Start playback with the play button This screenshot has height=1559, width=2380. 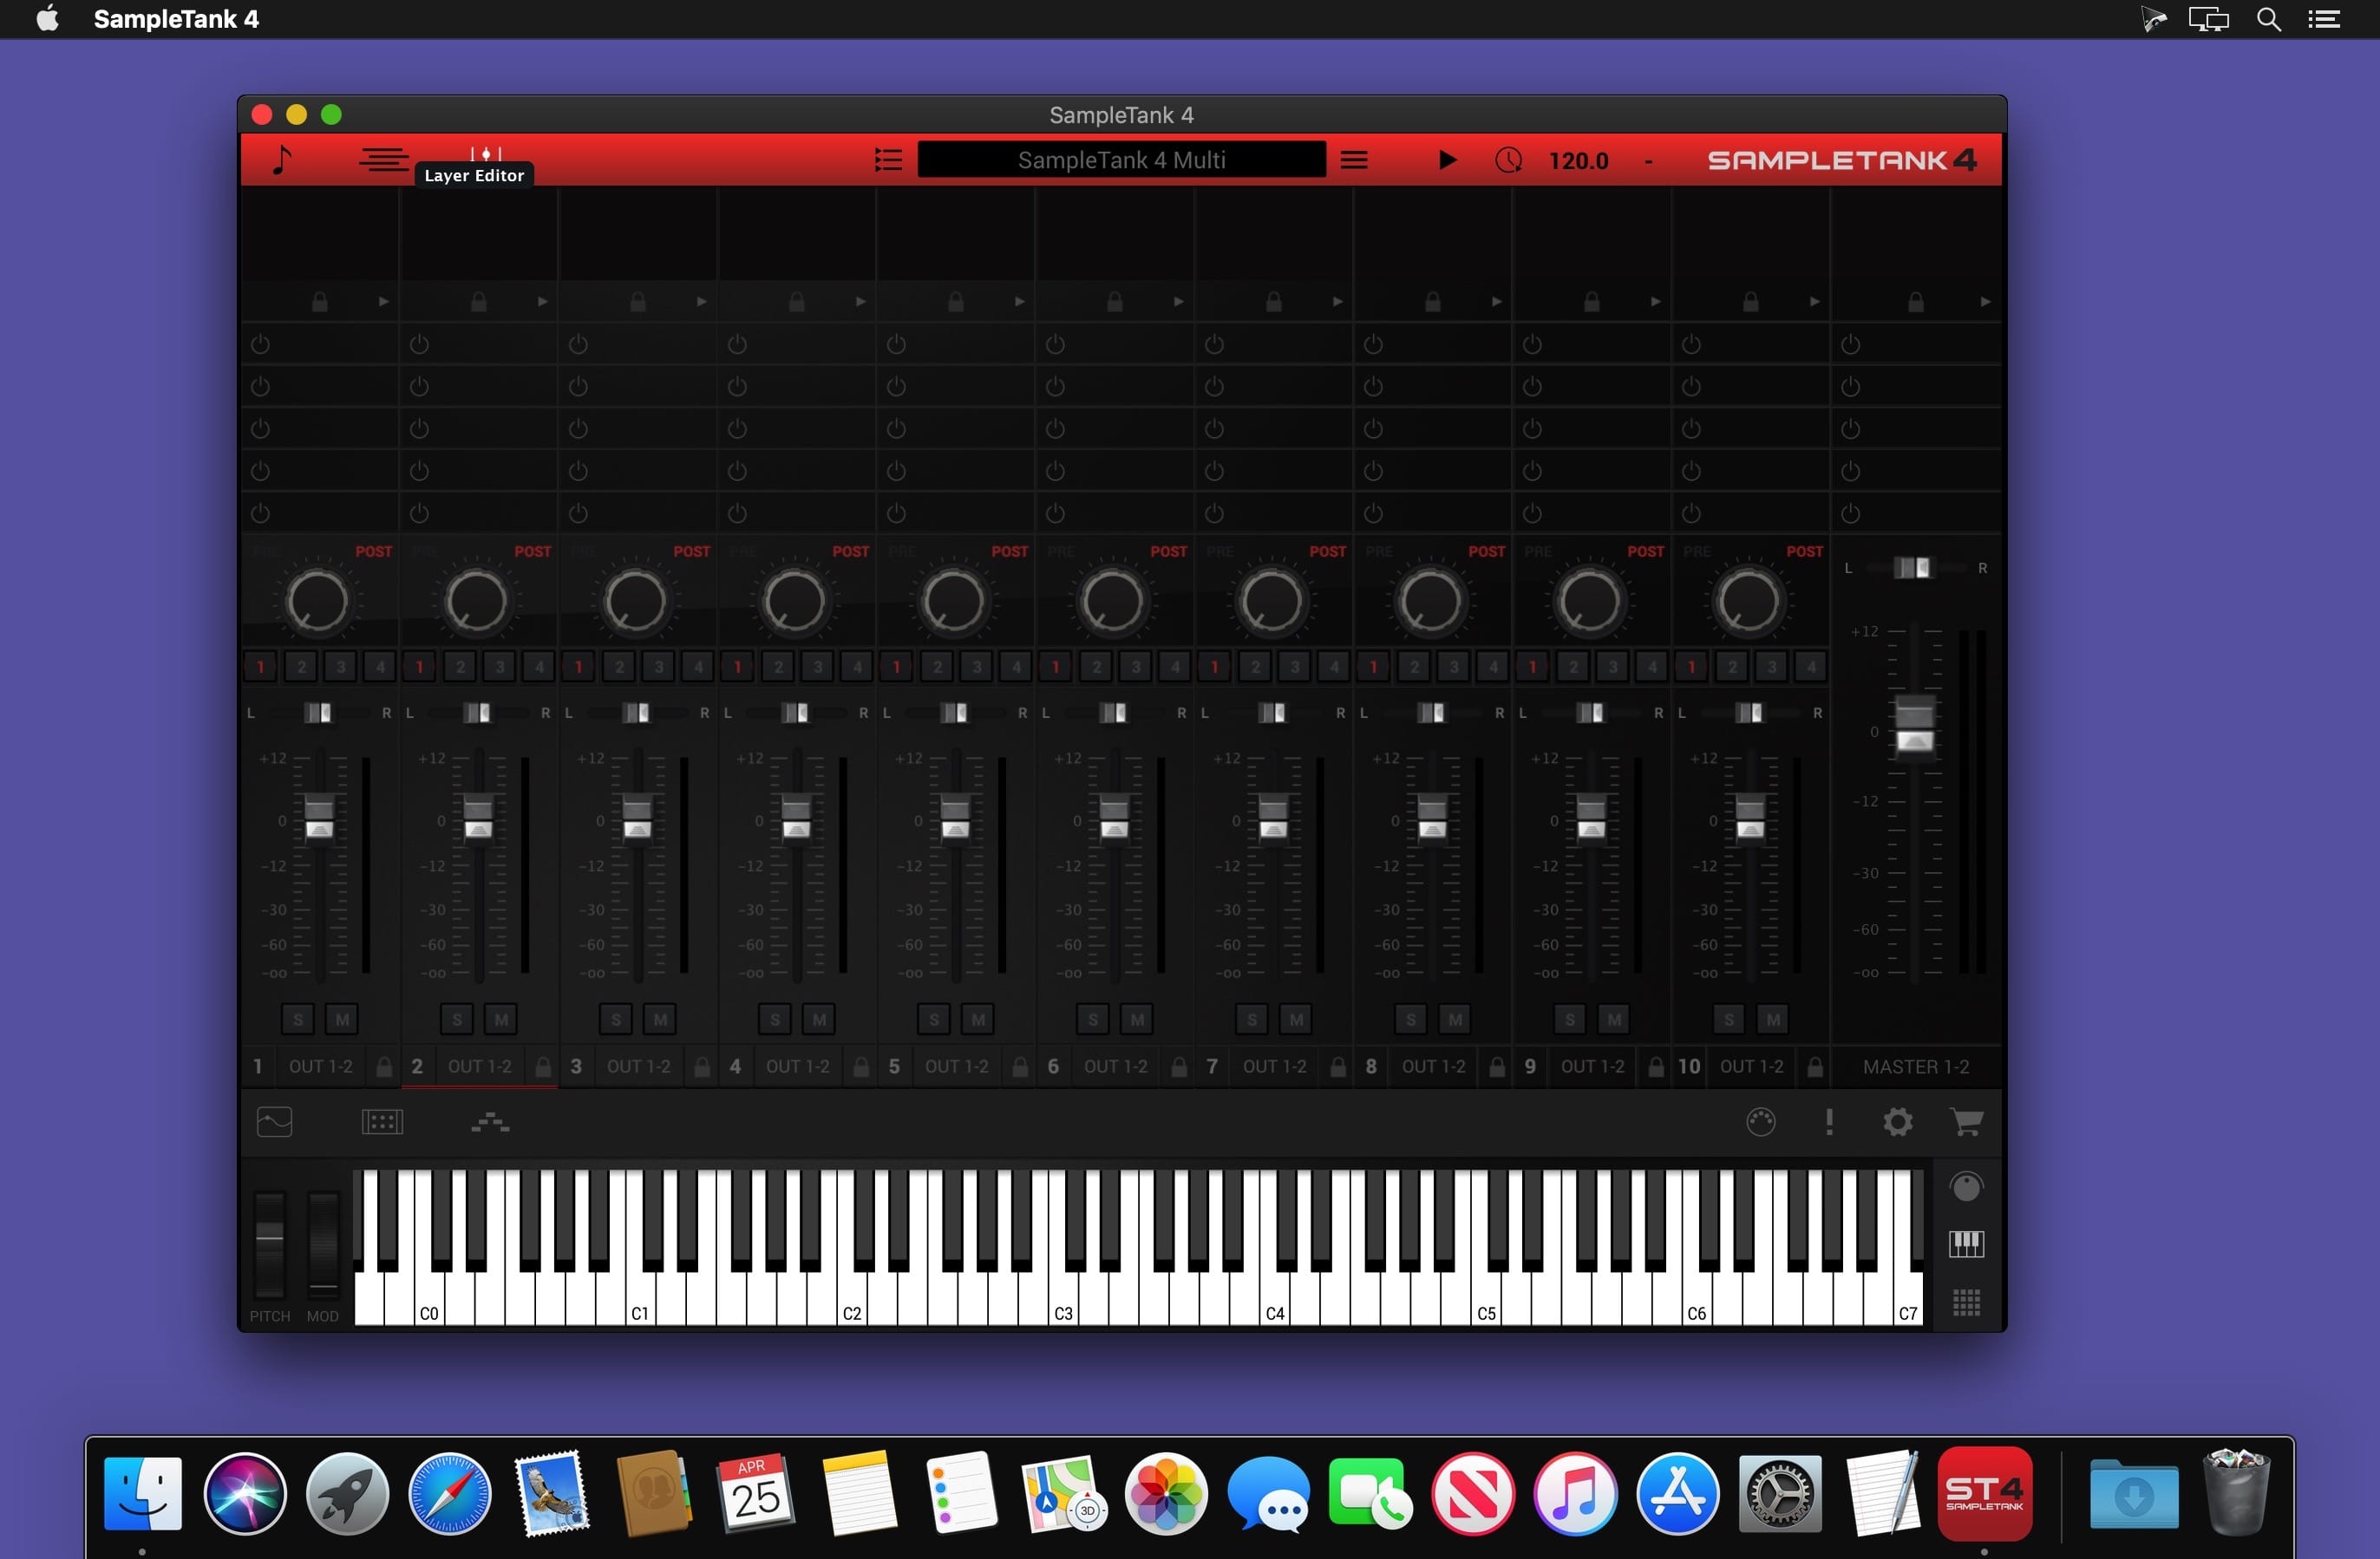click(x=1446, y=160)
